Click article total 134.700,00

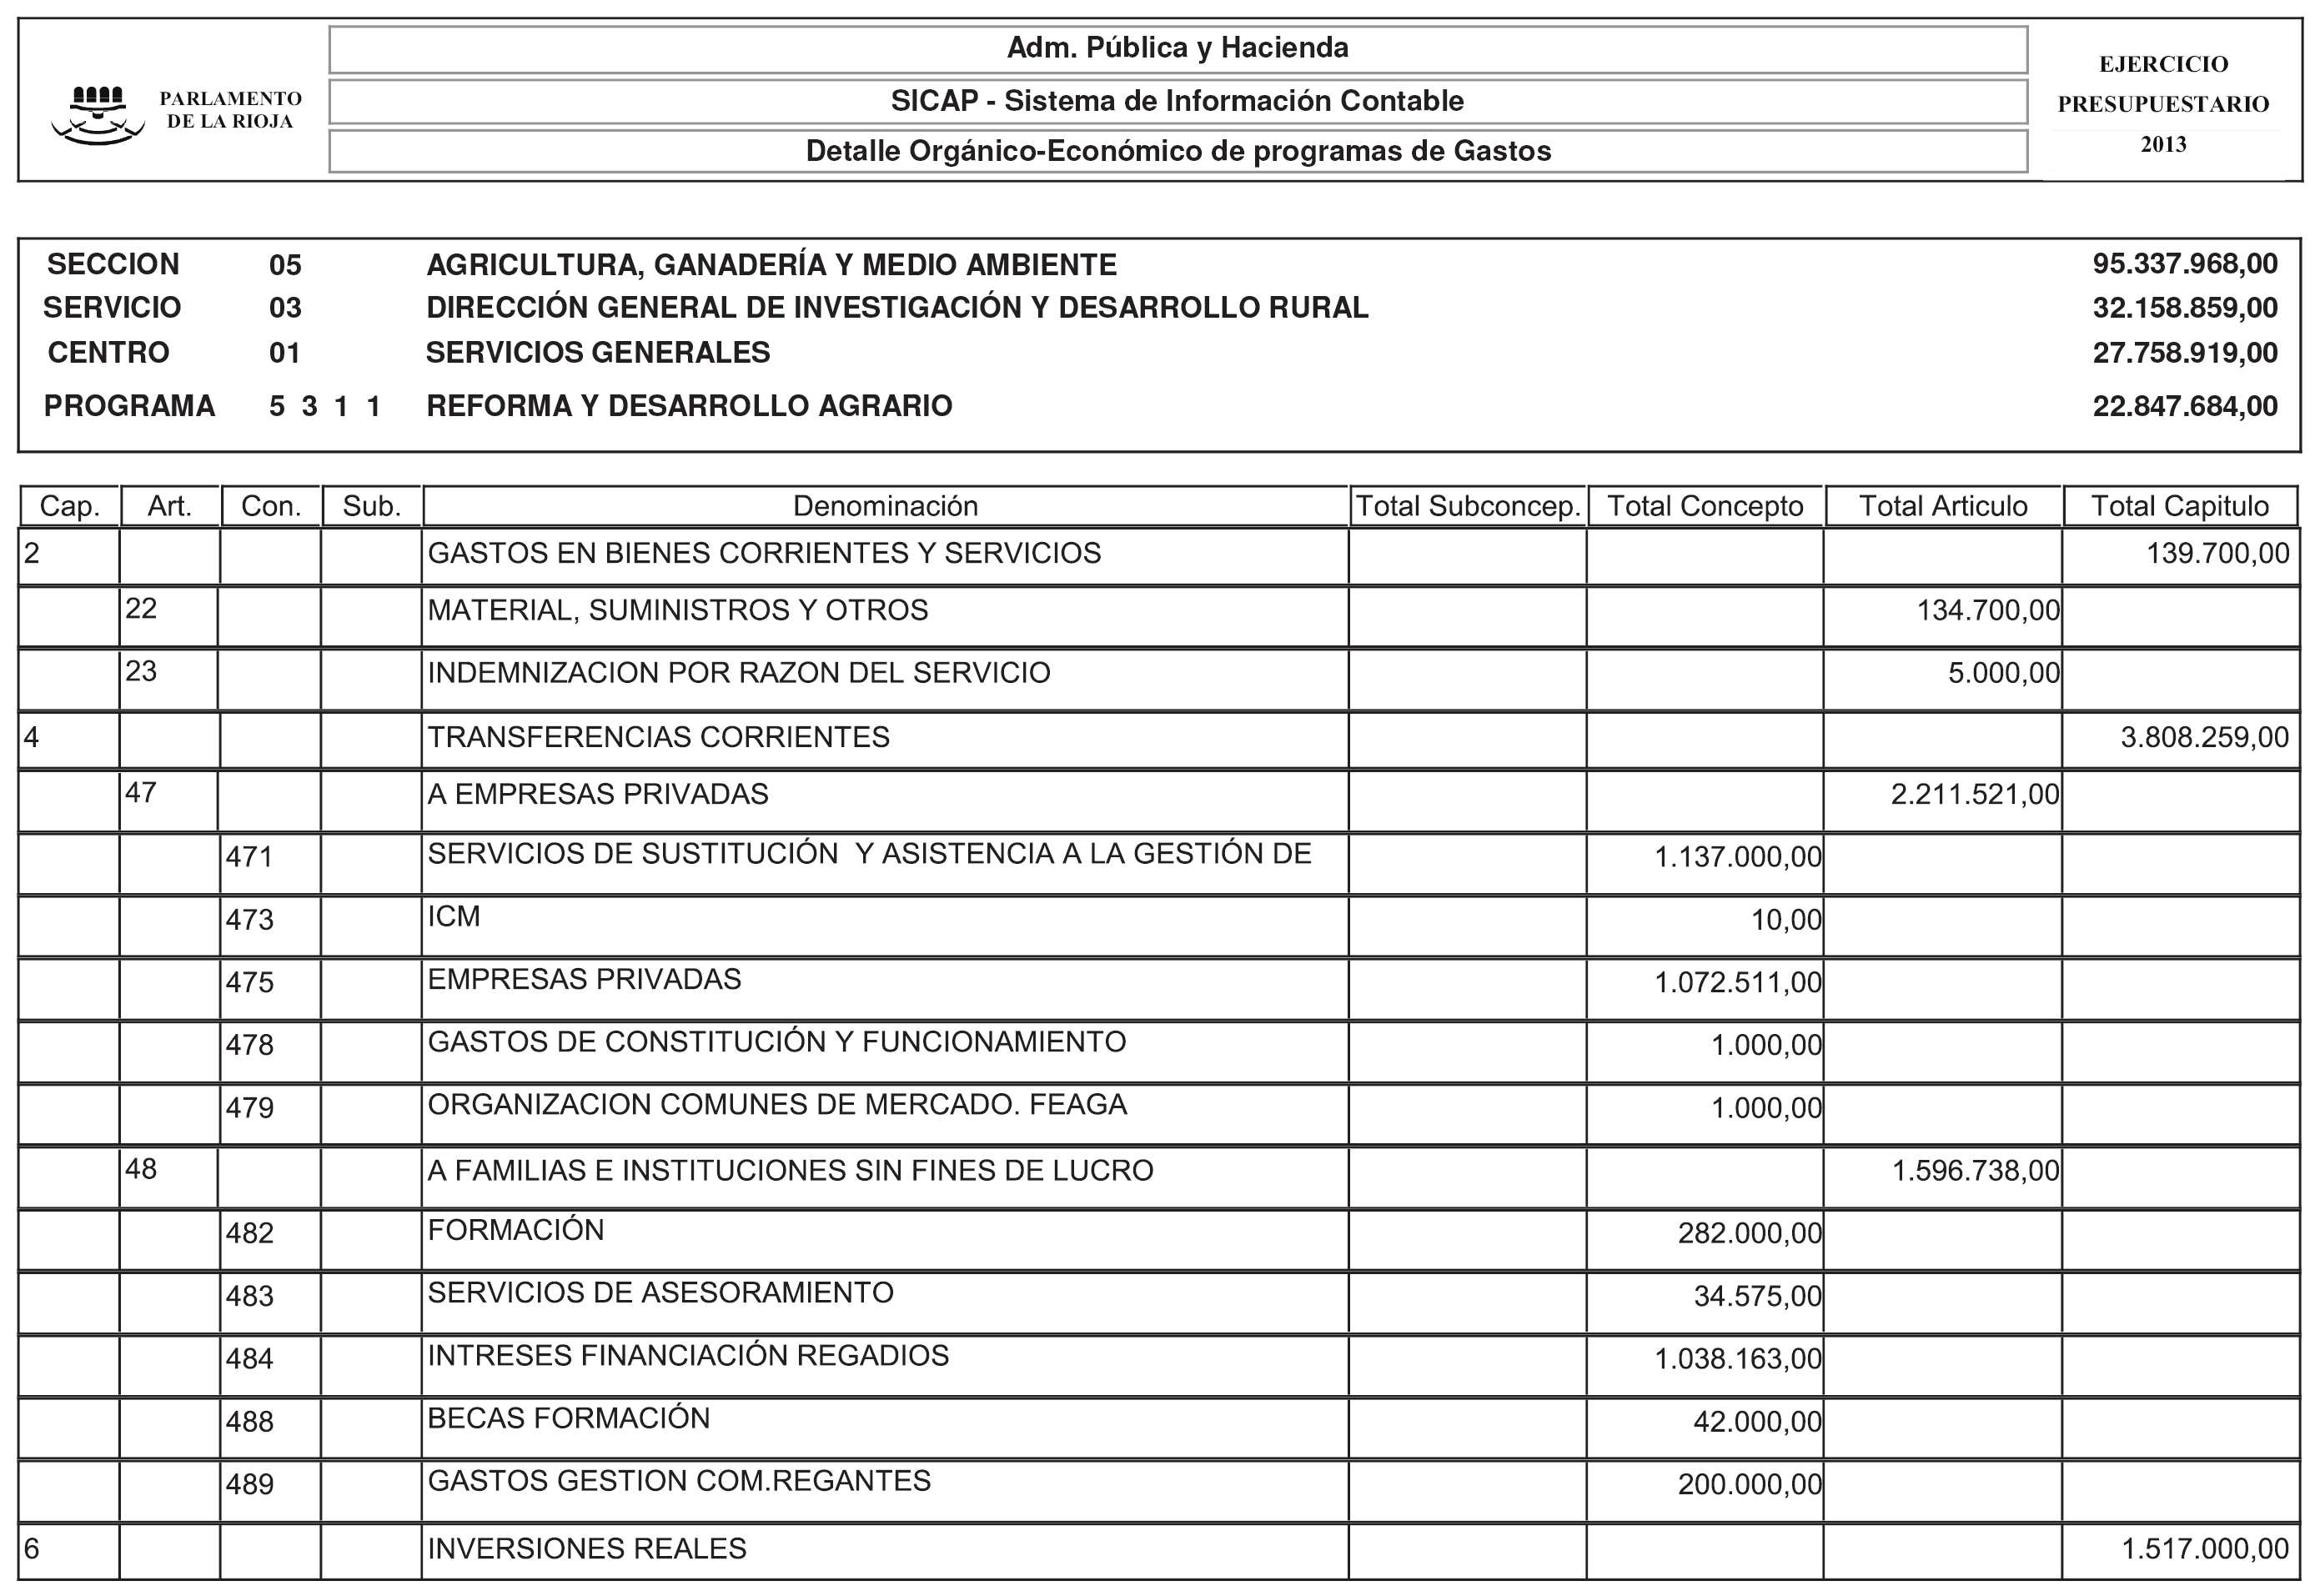point(1988,611)
